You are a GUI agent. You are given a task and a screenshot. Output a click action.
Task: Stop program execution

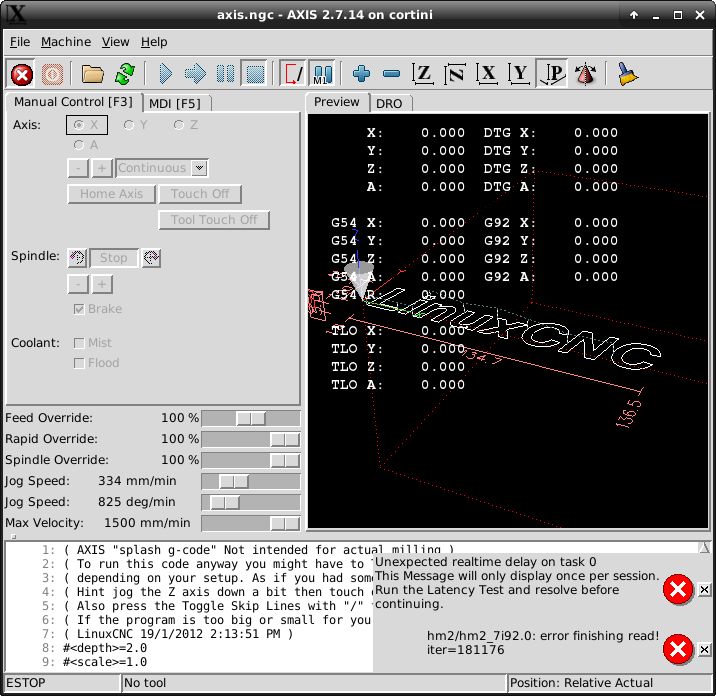[255, 74]
